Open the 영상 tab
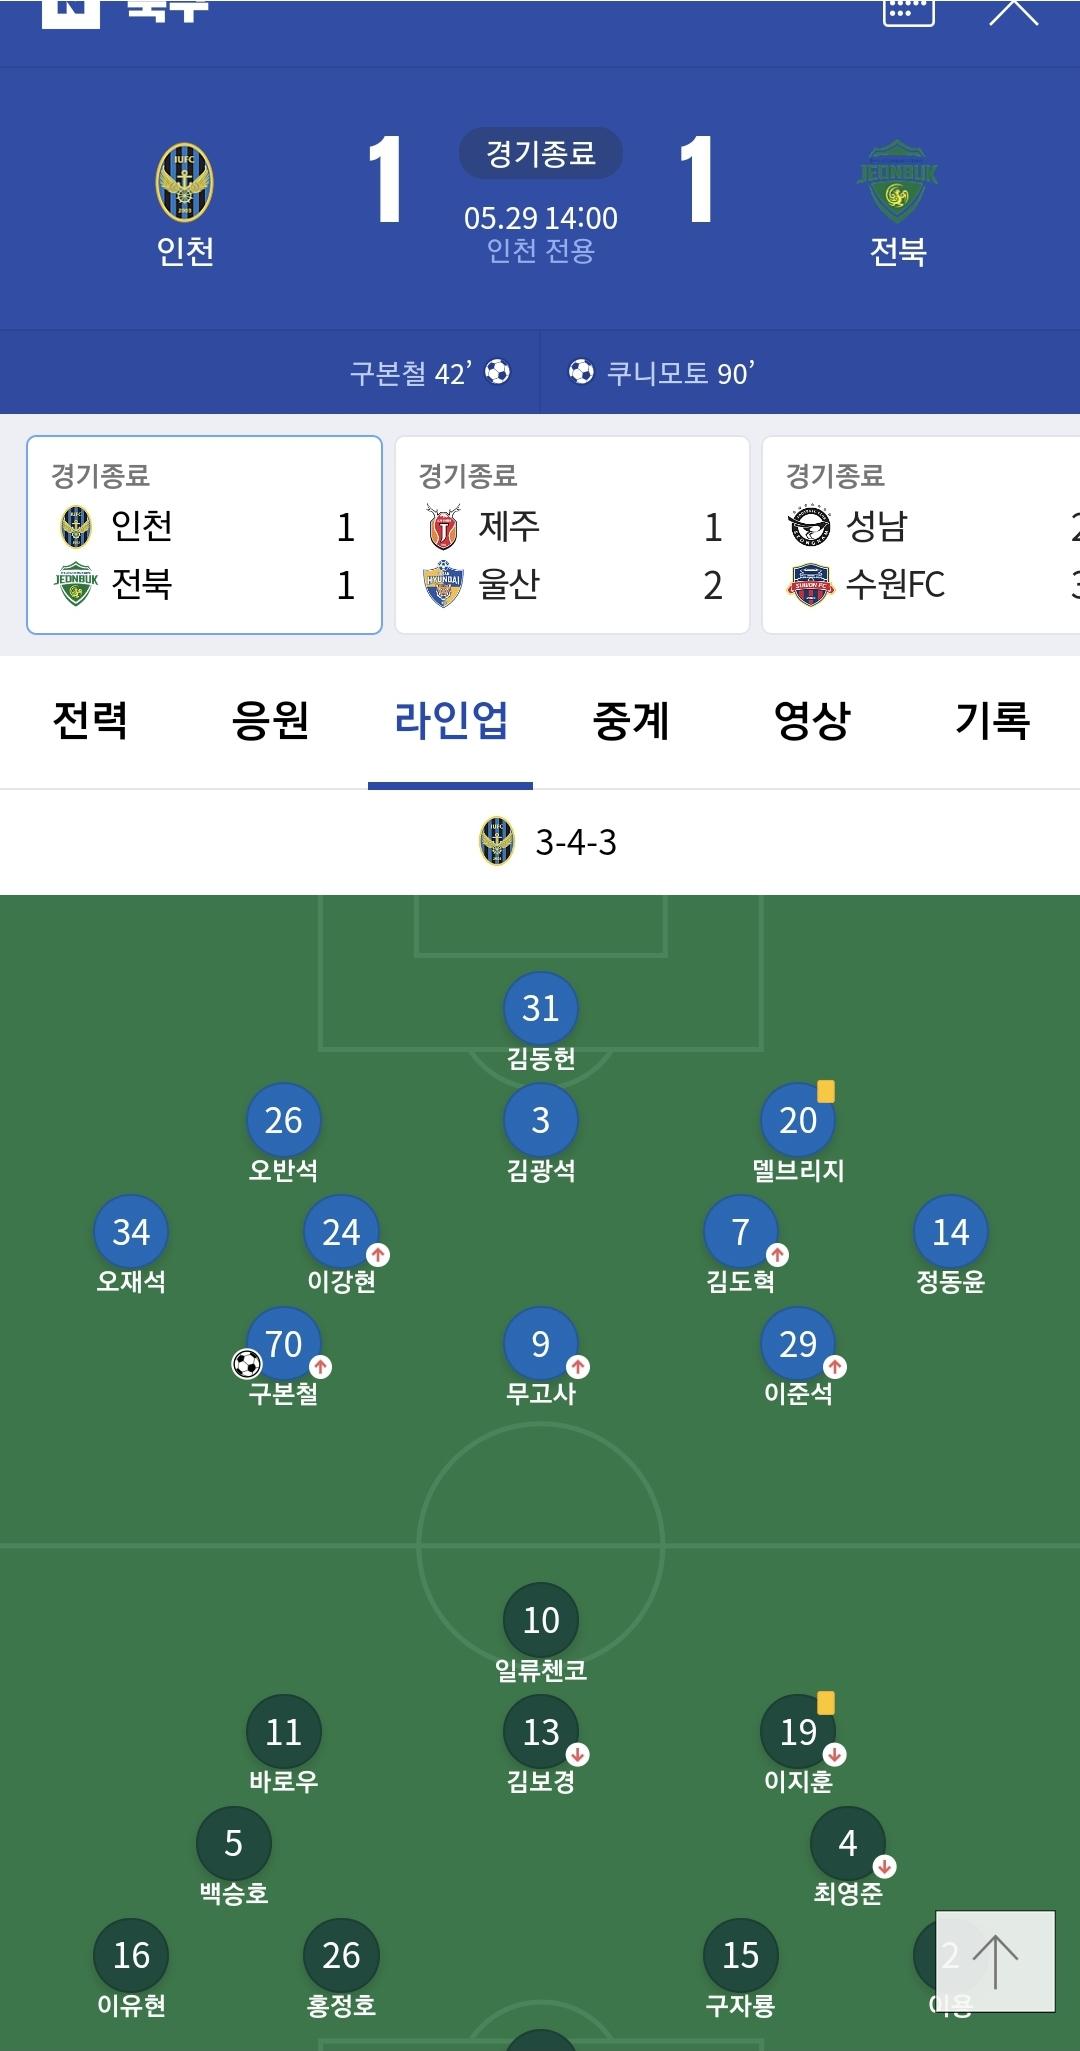Viewport: 1080px width, 2051px height. tap(812, 721)
